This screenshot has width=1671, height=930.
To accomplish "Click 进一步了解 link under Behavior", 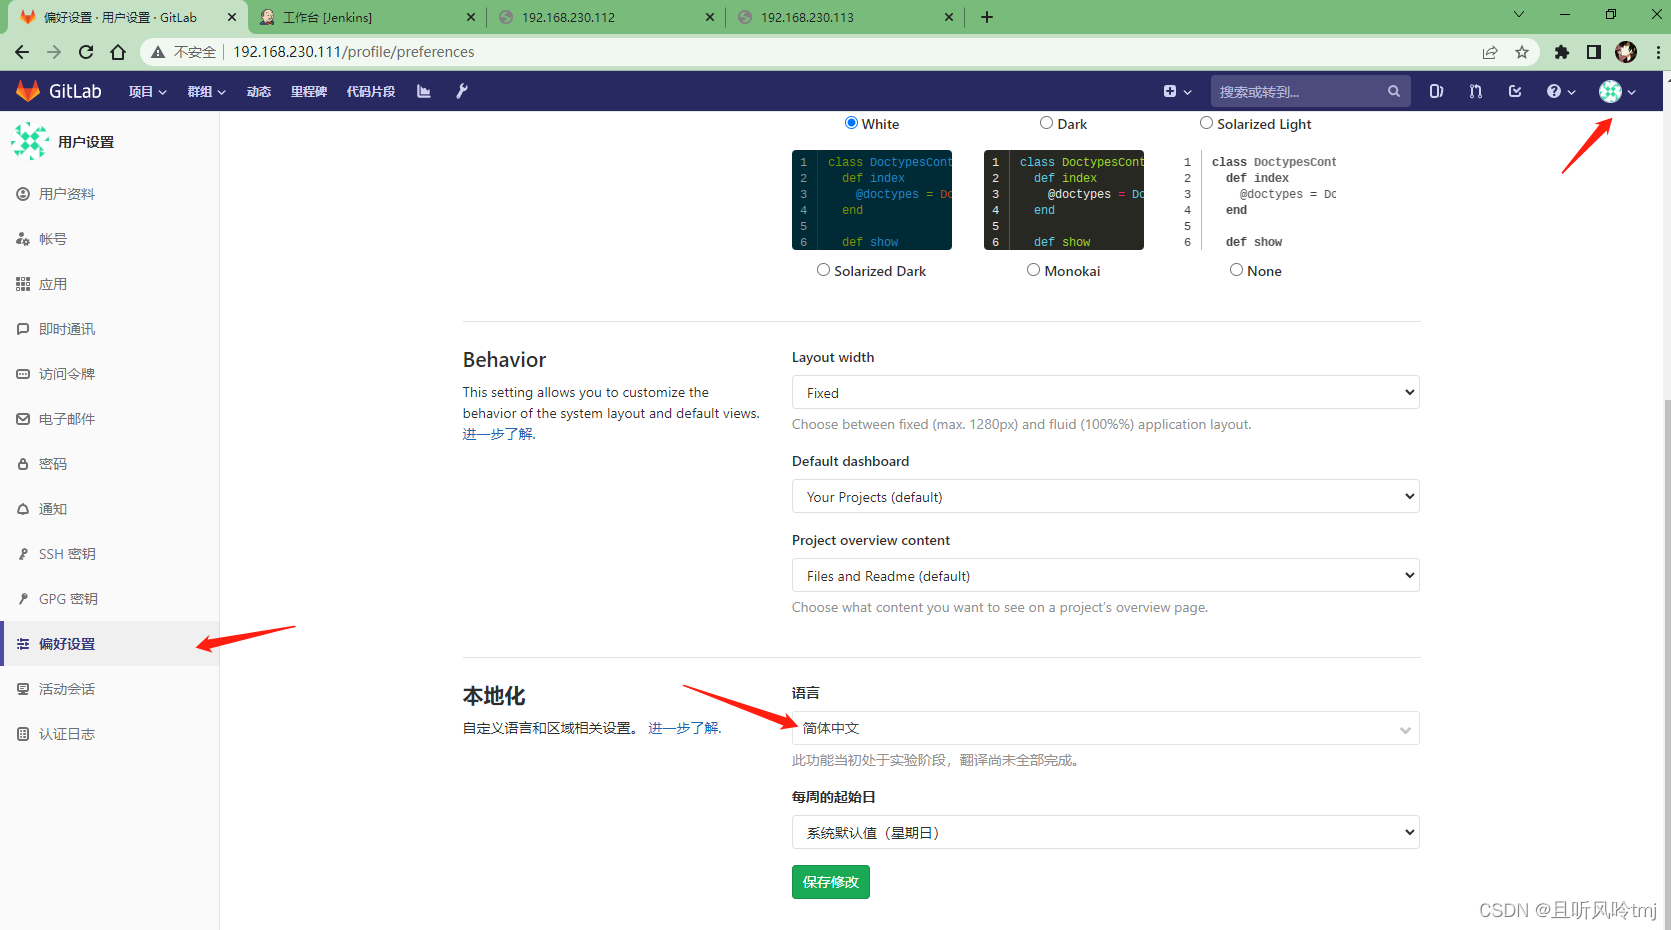I will (x=499, y=434).
